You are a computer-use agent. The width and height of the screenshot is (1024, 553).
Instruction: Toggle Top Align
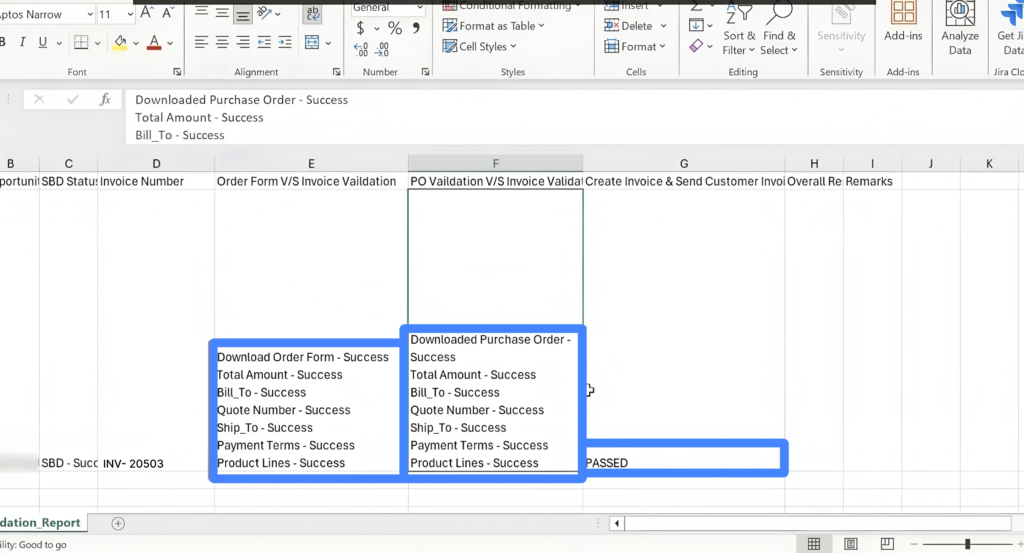[x=201, y=12]
